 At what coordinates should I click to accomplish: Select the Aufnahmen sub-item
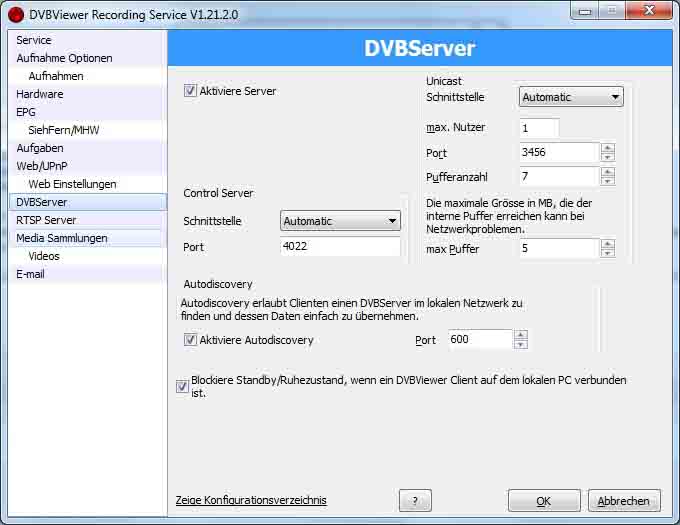tap(87, 76)
